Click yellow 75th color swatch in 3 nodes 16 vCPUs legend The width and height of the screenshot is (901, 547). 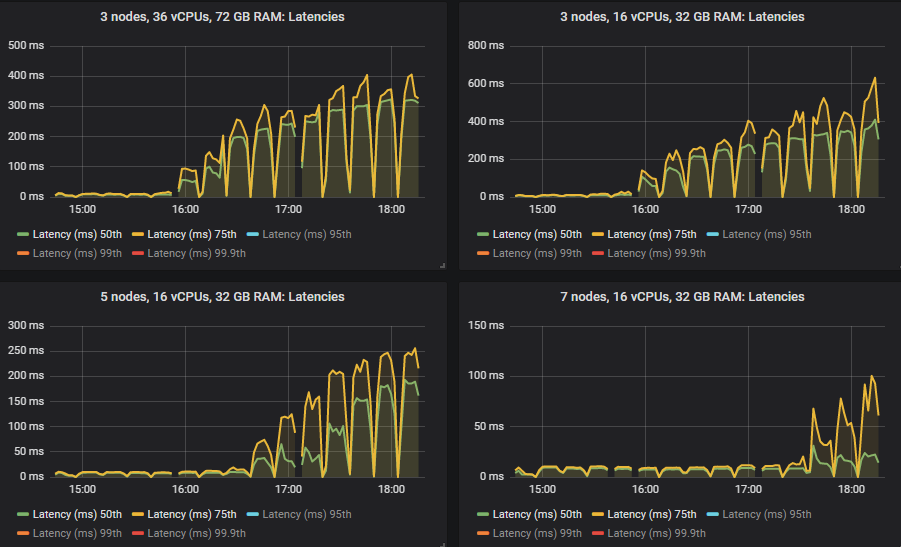(x=597, y=234)
